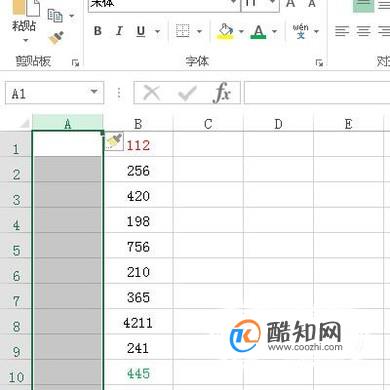The height and width of the screenshot is (390, 390).
Task: Click the Insert Function fx button
Action: click(x=222, y=92)
